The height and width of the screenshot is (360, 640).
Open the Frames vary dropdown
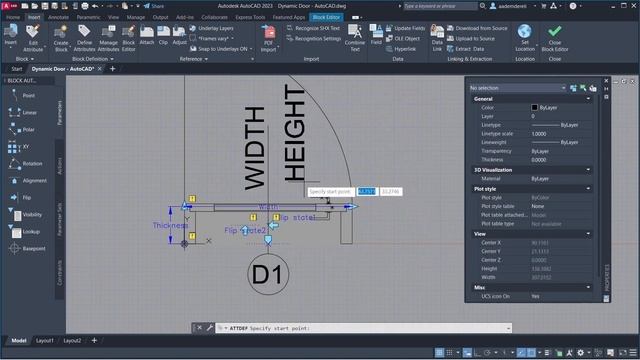point(213,38)
